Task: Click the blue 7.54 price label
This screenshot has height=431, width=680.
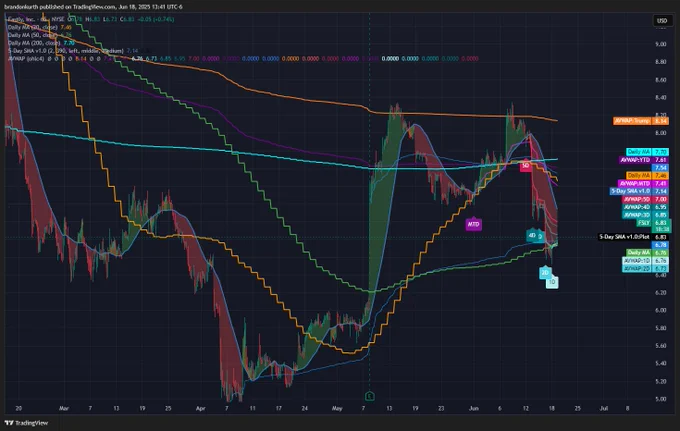Action: 660,167
